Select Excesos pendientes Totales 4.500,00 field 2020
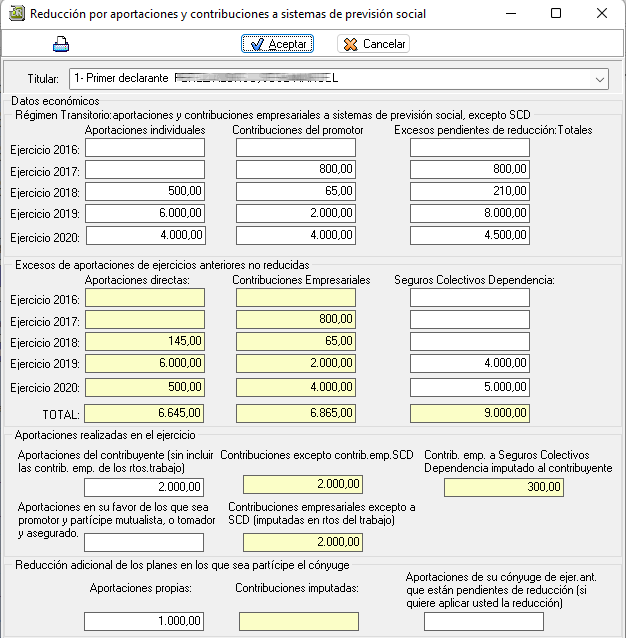 point(470,235)
